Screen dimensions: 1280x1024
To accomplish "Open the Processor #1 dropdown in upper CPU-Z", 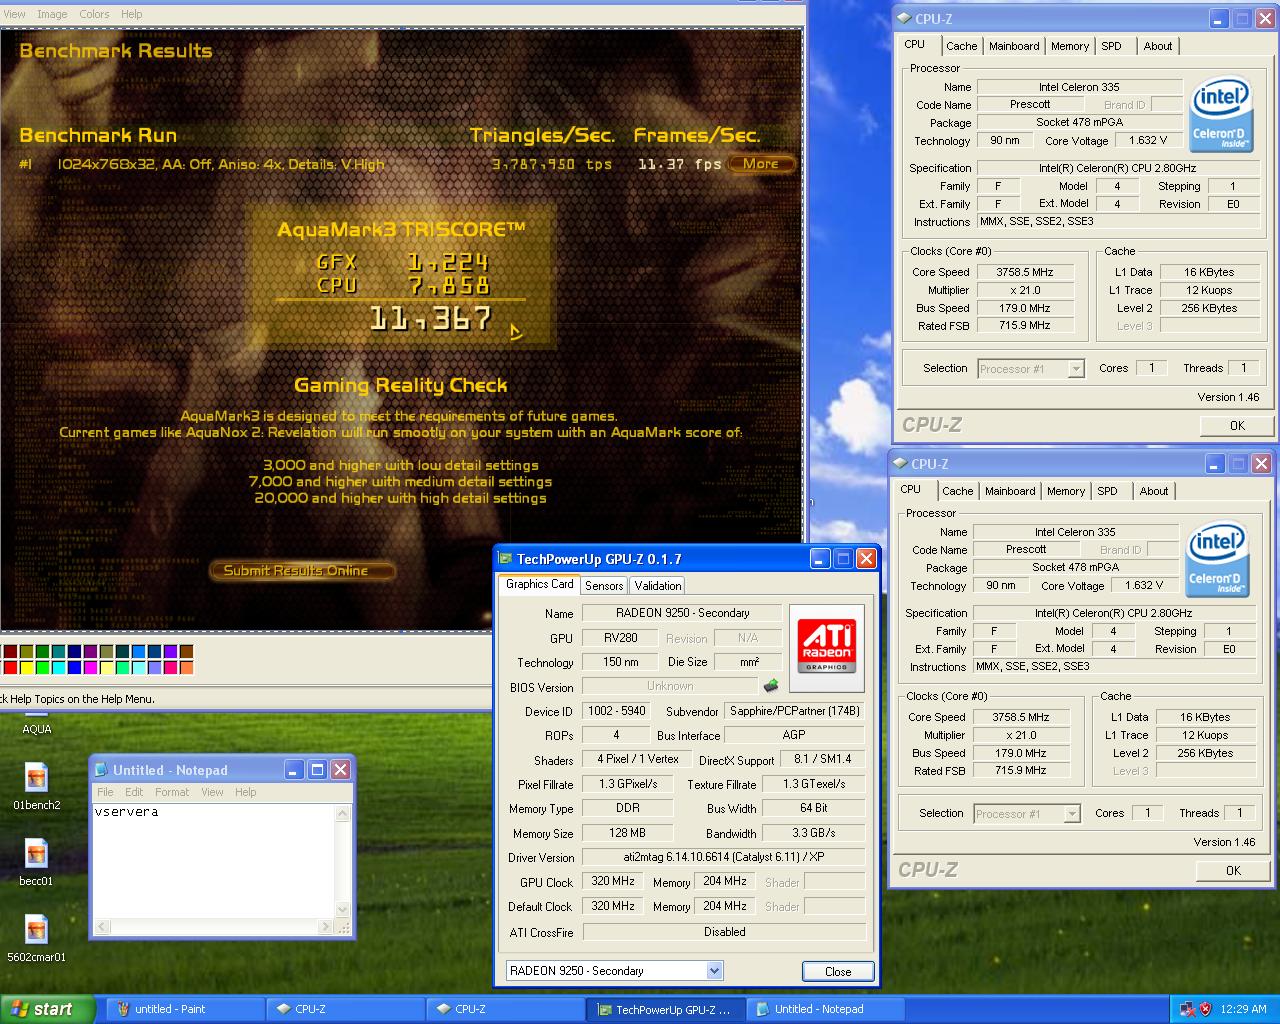I will (1076, 369).
